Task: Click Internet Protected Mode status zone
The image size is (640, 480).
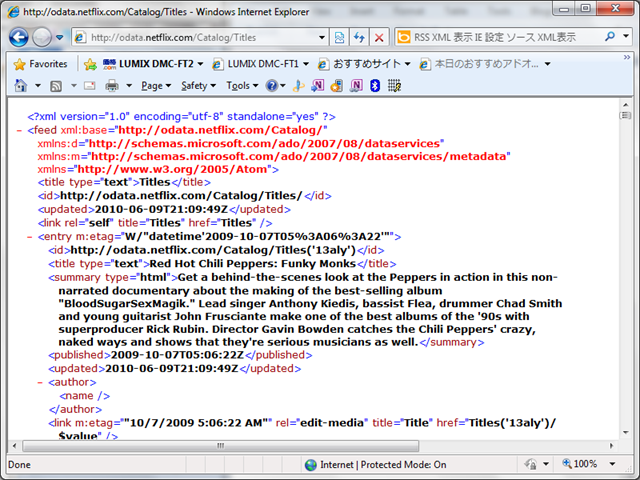Action: click(x=376, y=465)
